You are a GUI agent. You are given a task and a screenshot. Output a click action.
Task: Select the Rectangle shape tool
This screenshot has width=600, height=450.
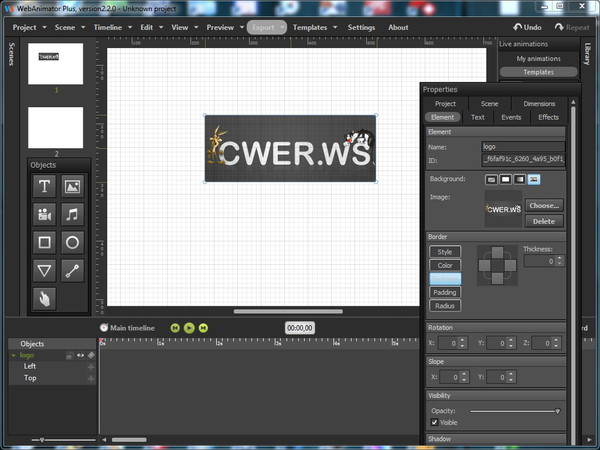(x=44, y=242)
